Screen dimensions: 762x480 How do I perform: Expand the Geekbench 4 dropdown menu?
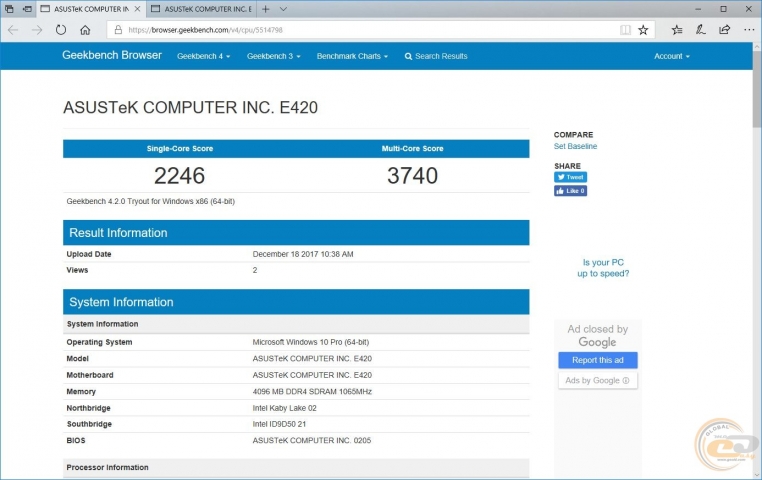point(203,56)
